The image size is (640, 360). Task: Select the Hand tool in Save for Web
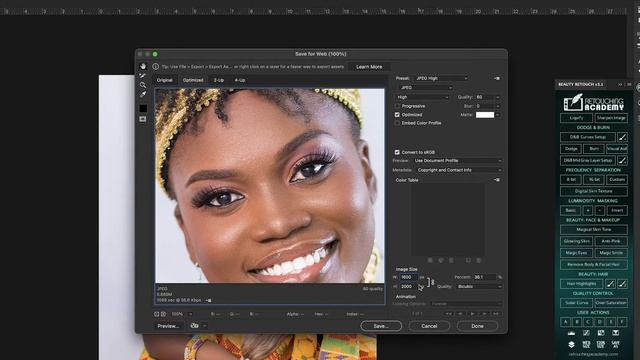pos(143,66)
